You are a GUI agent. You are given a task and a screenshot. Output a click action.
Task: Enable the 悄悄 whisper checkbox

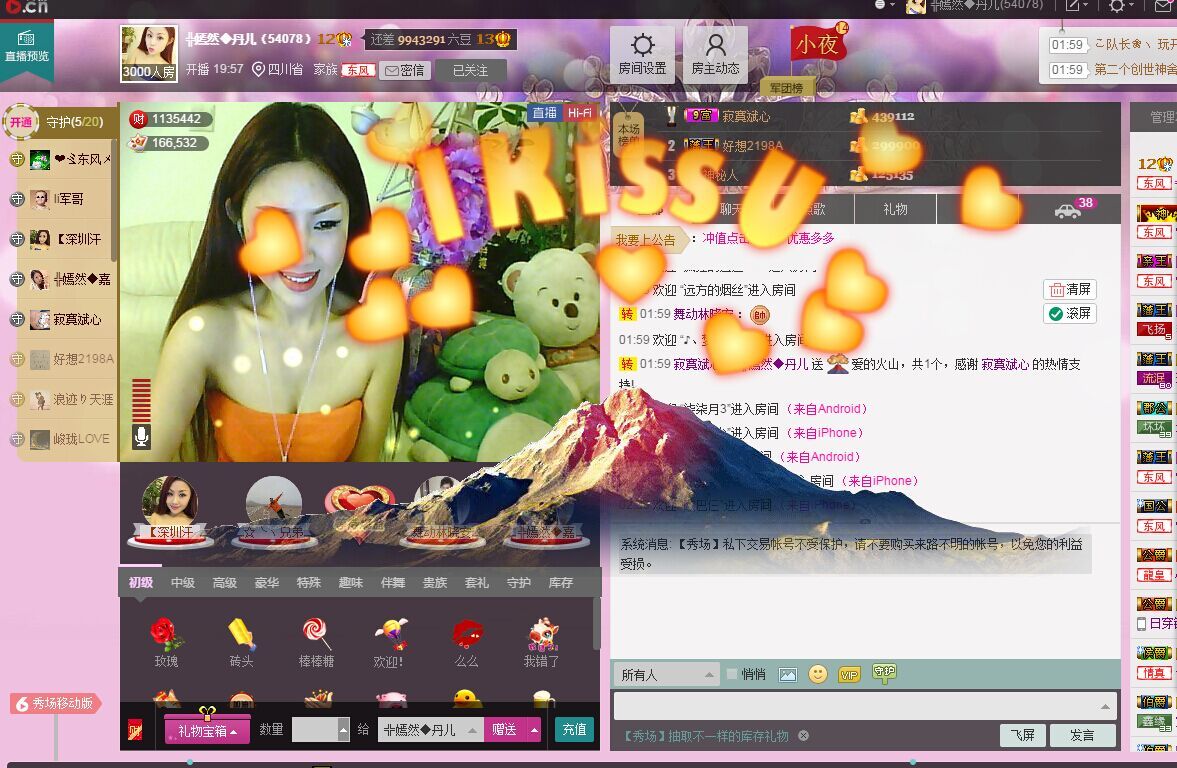point(732,674)
